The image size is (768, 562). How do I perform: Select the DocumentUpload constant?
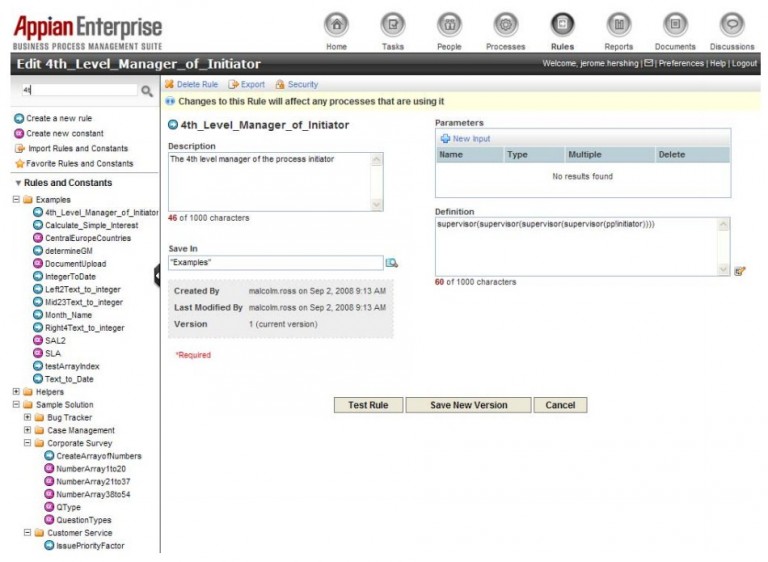(75, 264)
